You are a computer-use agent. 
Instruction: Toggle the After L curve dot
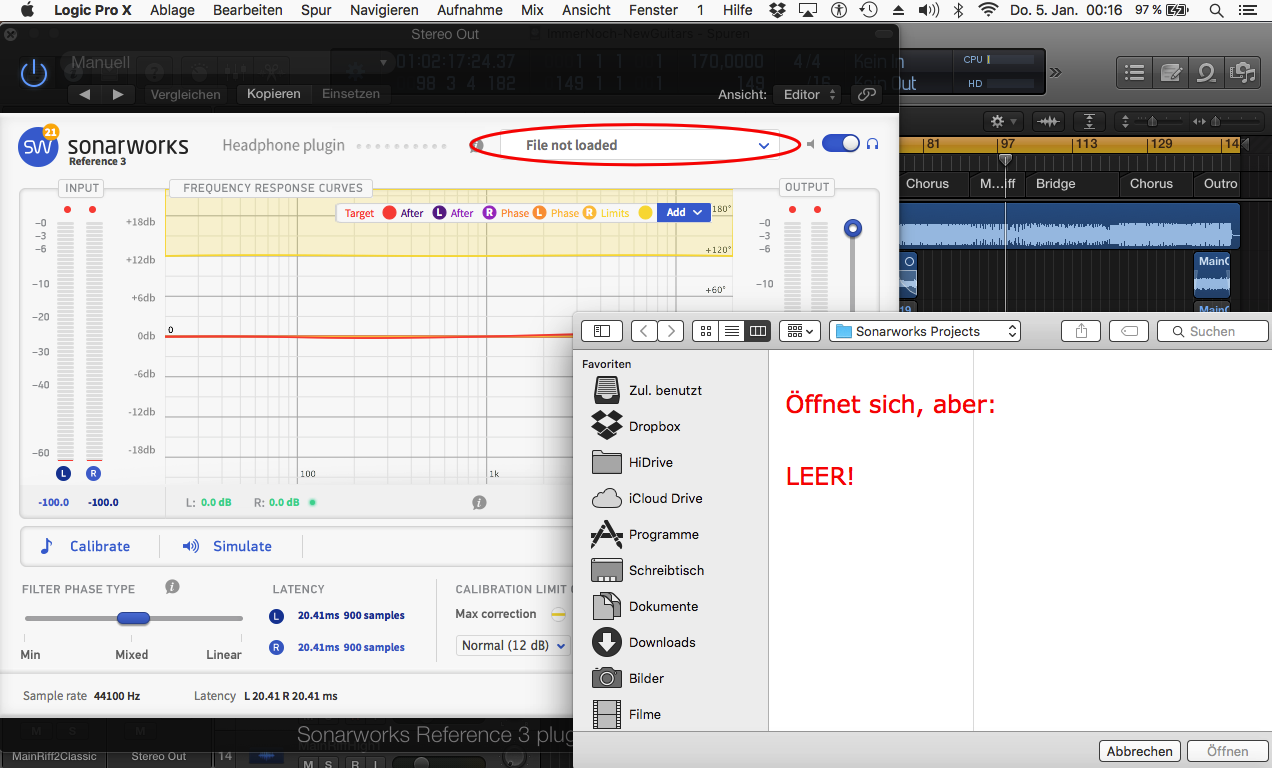439,212
